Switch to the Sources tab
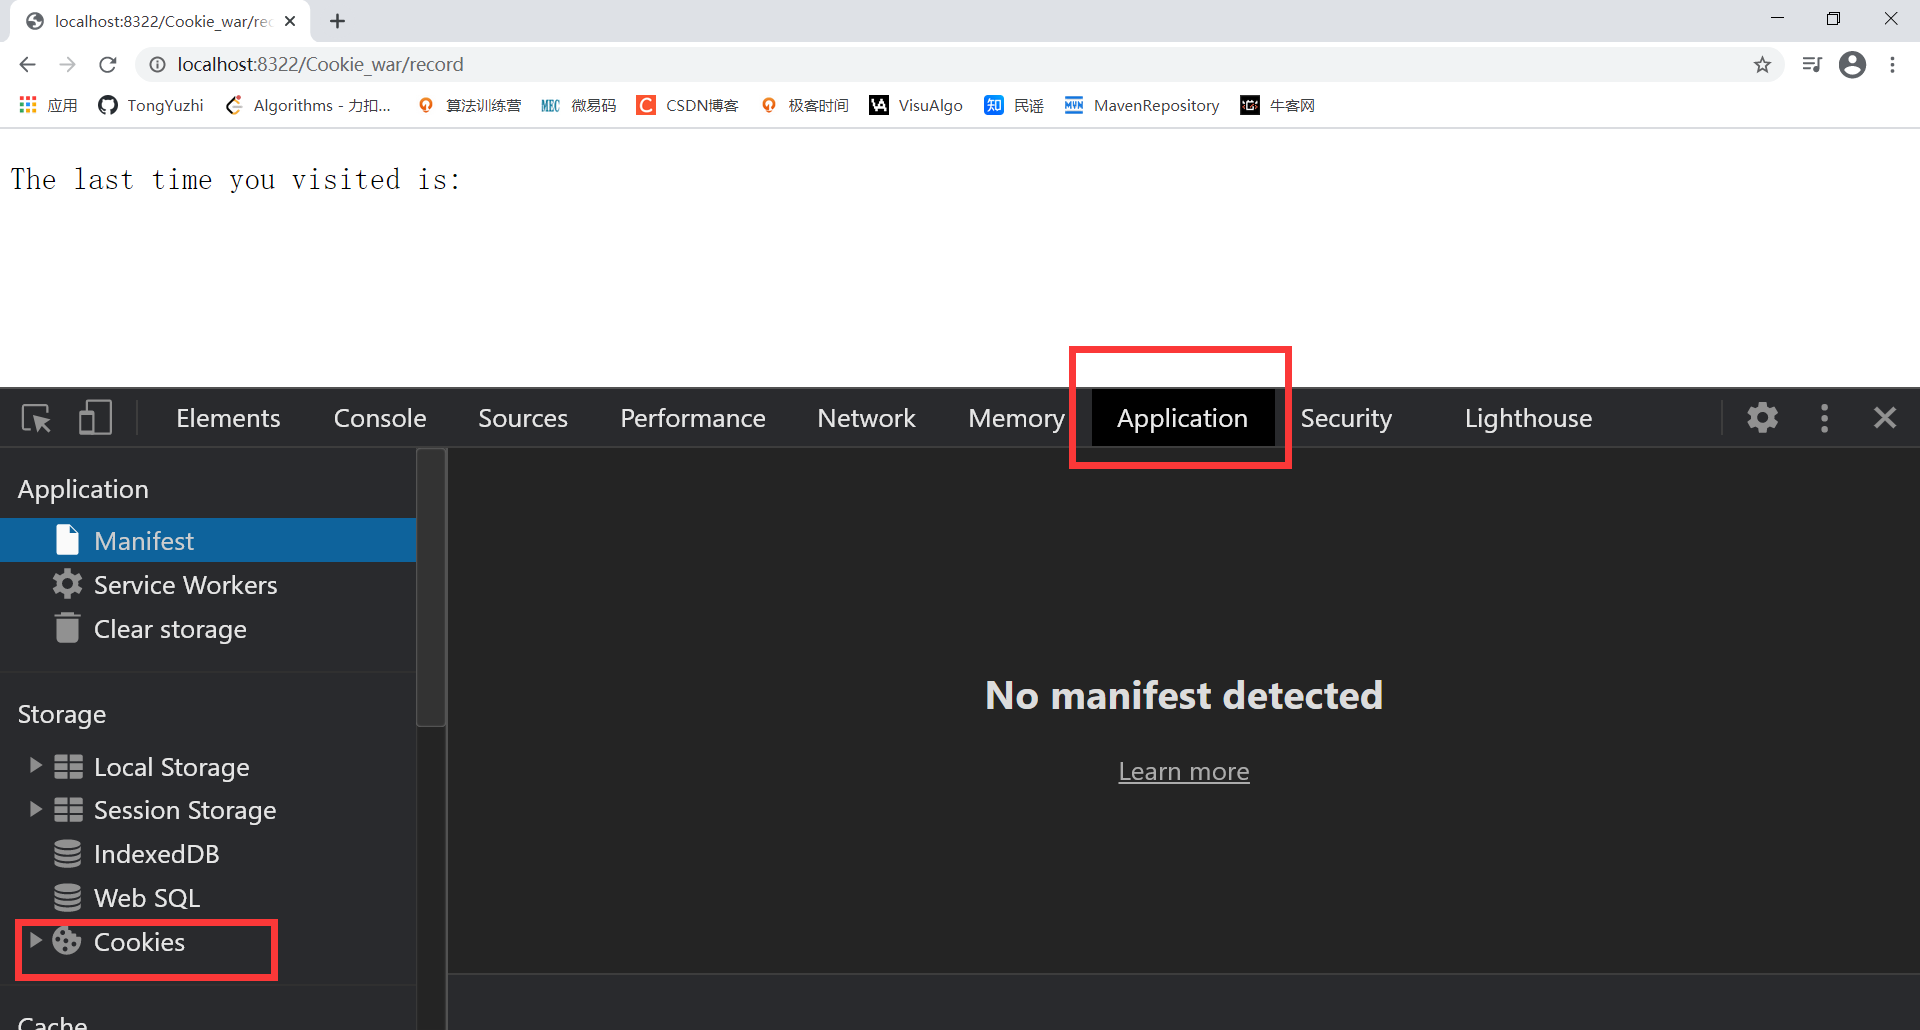 coord(523,418)
